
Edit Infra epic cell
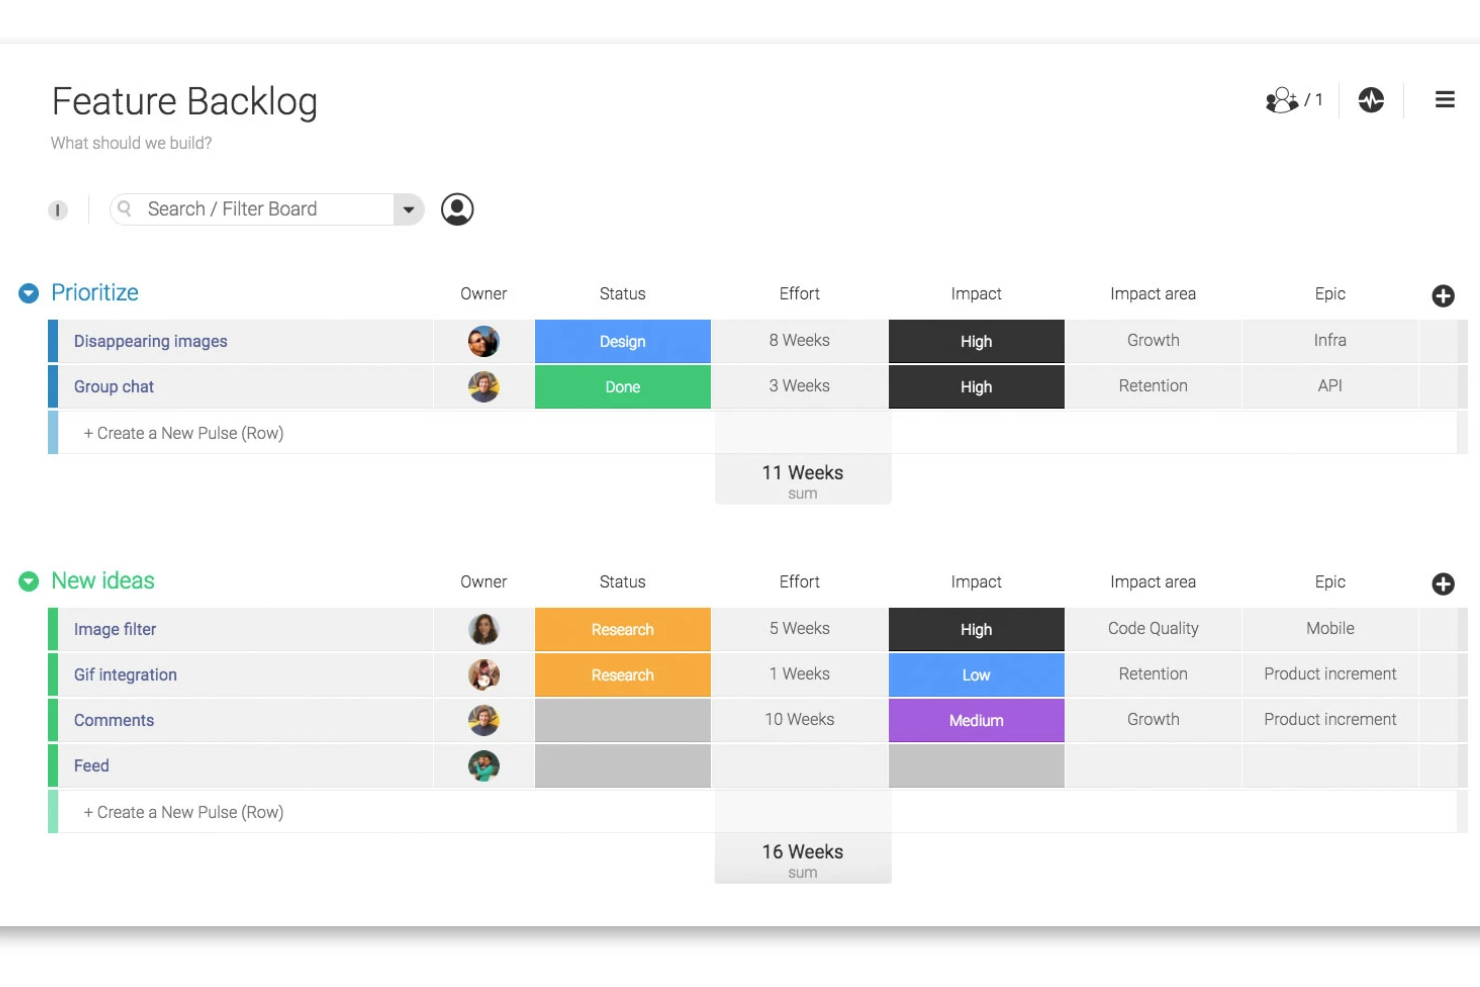coord(1330,341)
